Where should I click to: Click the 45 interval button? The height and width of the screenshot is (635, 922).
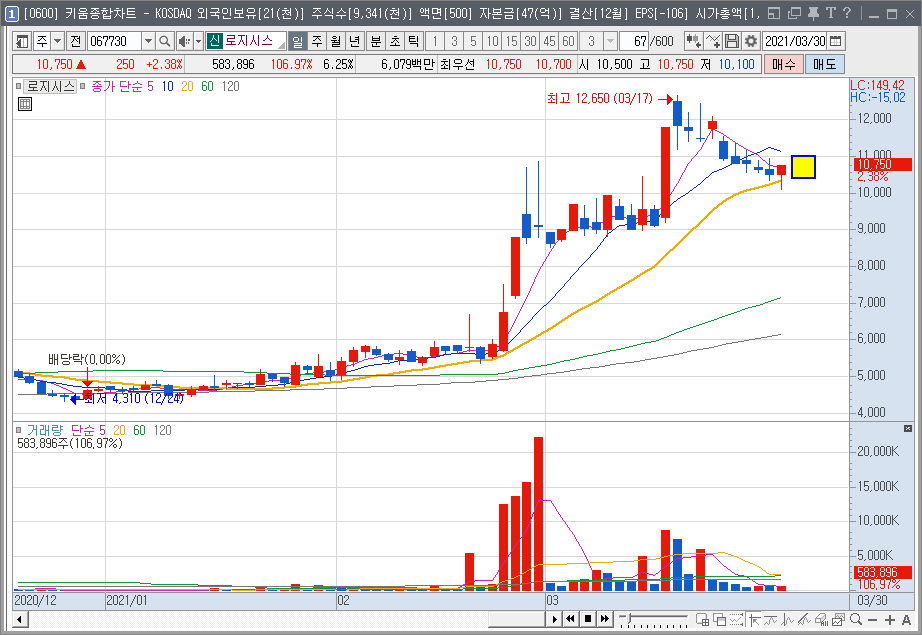550,41
